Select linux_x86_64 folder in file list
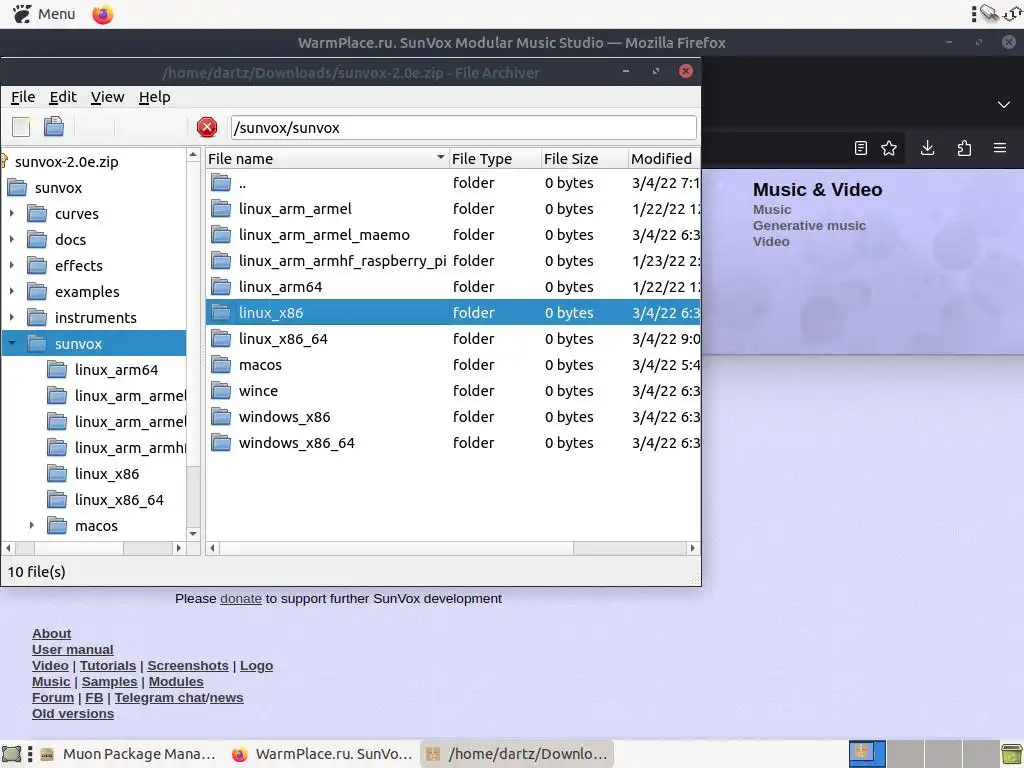 pyautogui.click(x=453, y=338)
